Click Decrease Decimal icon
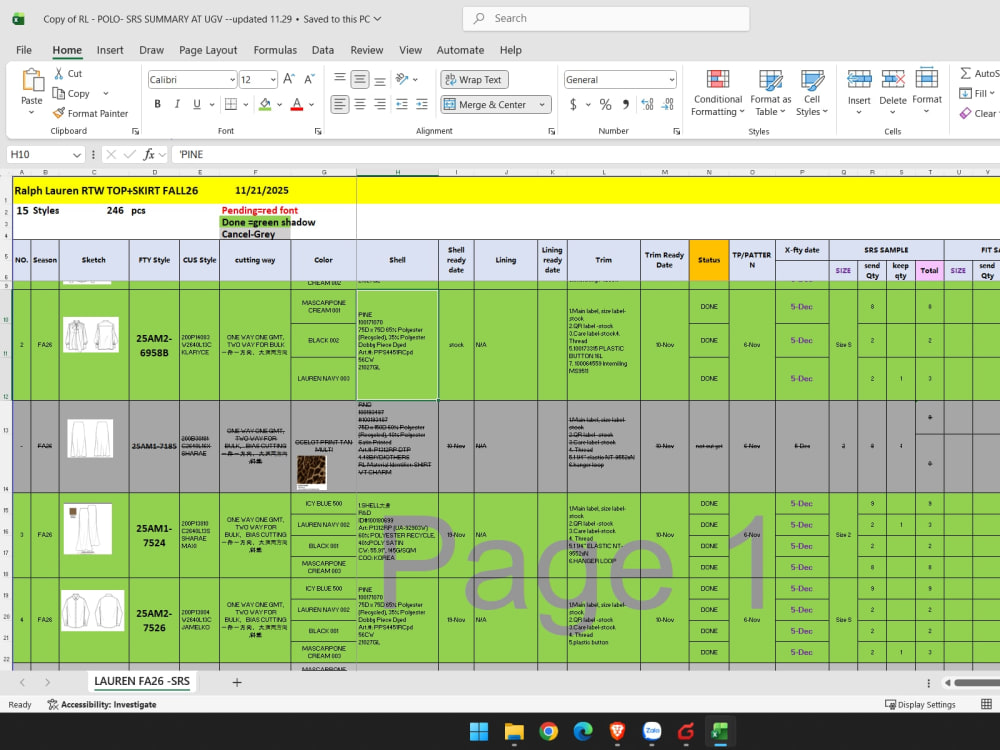Image resolution: width=1000 pixels, height=750 pixels. click(x=668, y=104)
